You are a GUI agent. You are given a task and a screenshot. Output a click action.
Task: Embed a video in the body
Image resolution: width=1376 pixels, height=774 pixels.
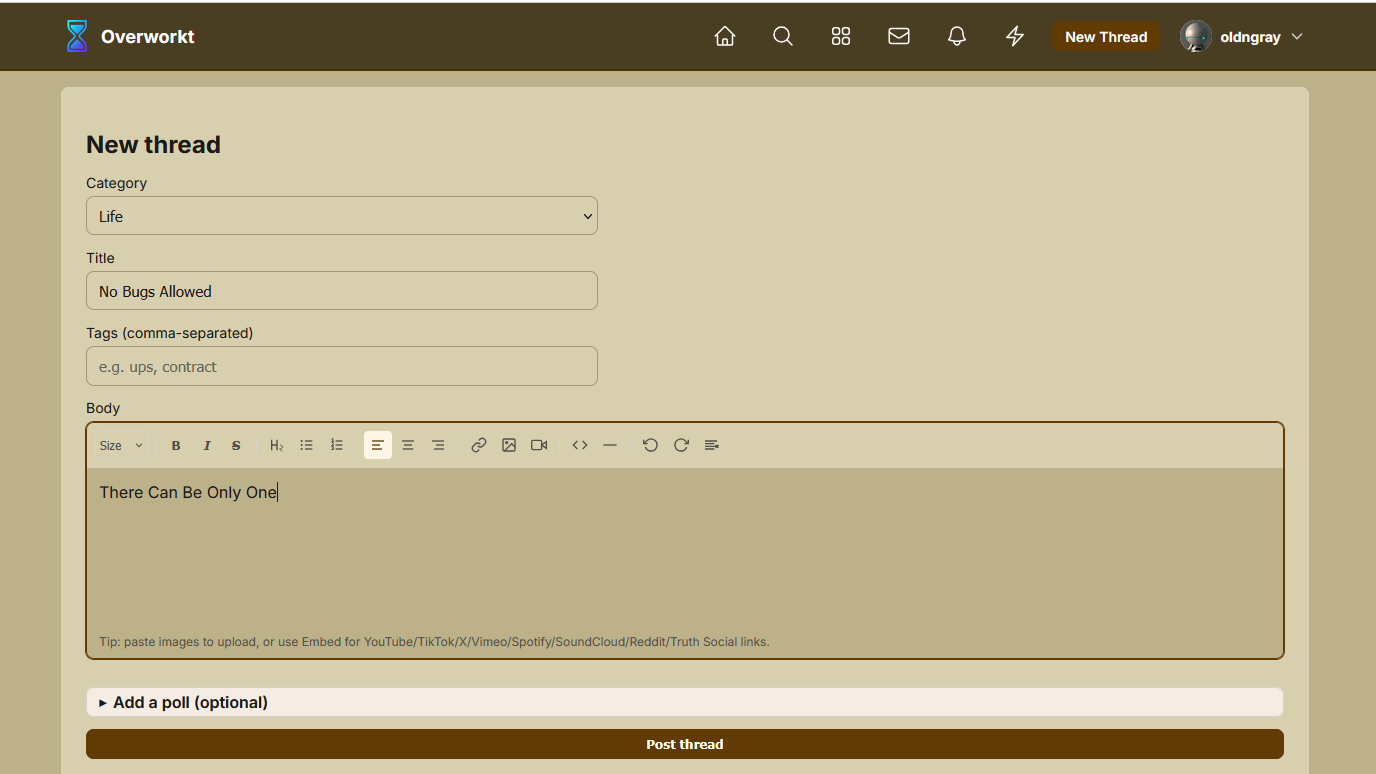539,445
